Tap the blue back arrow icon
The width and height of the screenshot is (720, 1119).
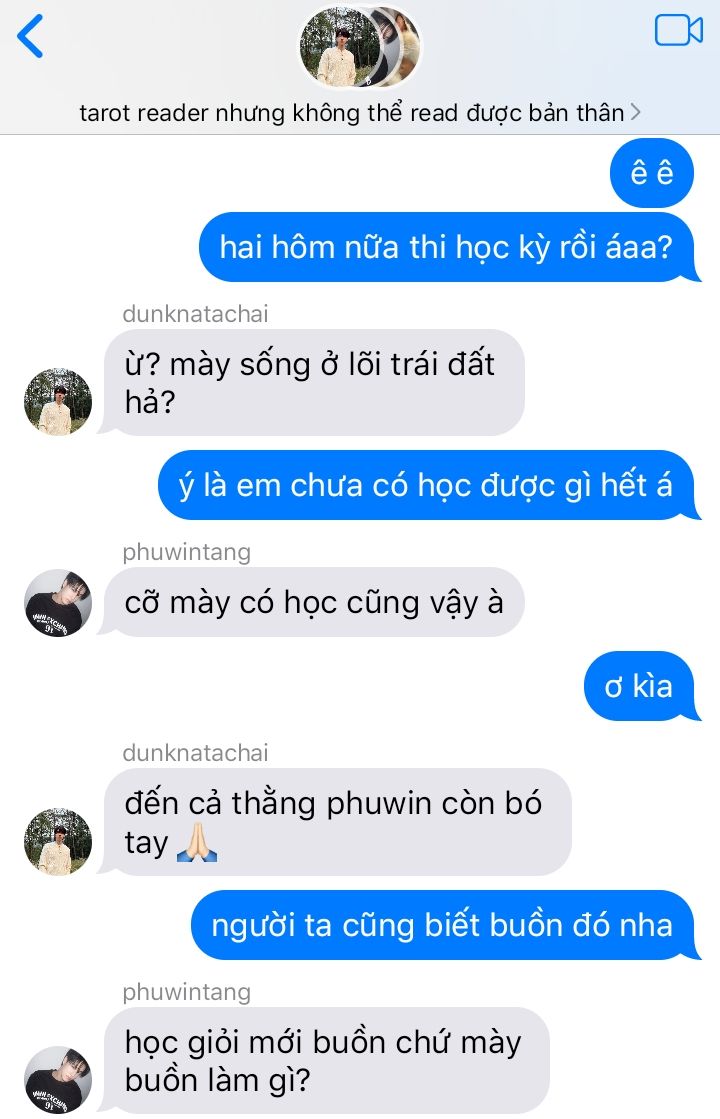coord(30,36)
